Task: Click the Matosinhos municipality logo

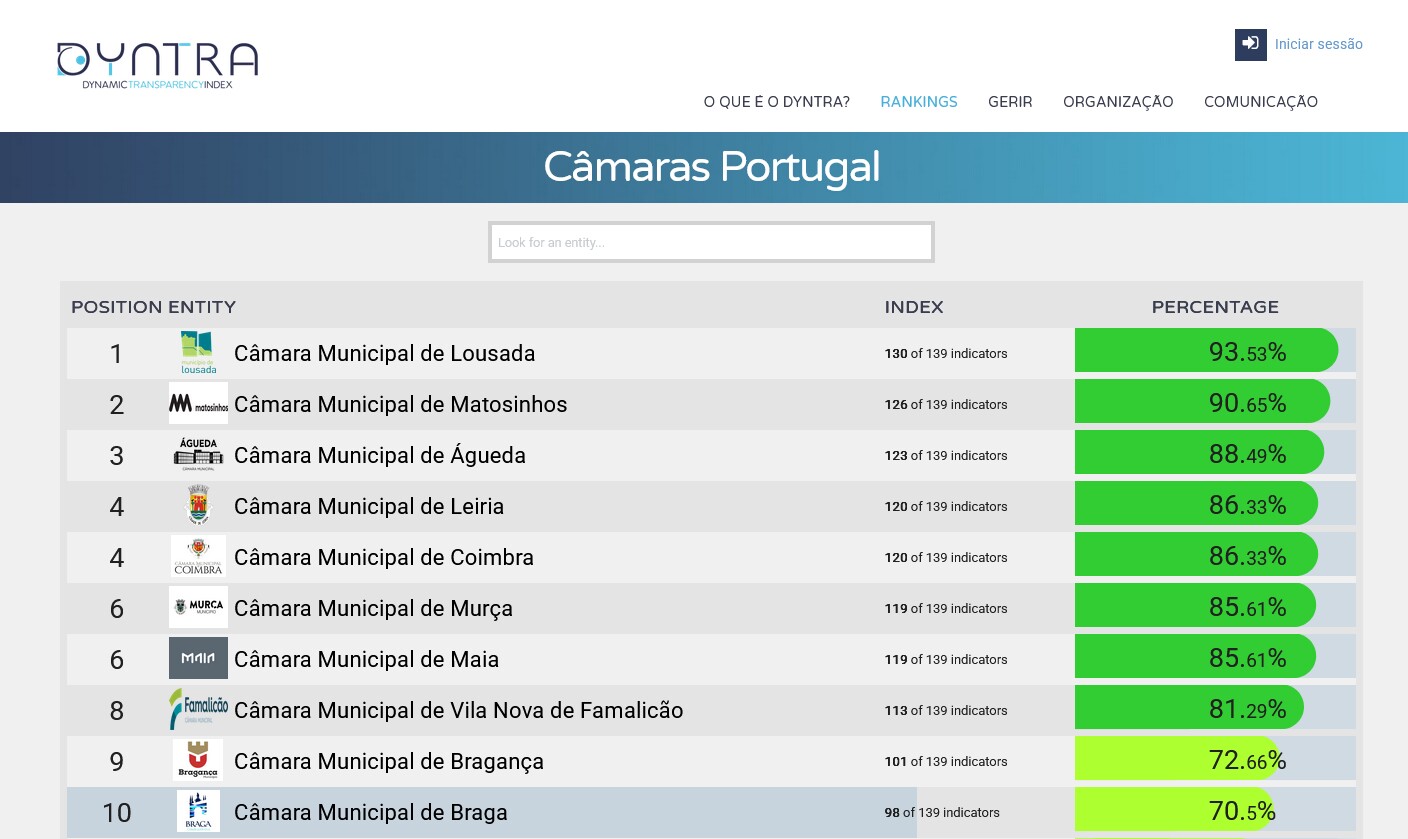Action: coord(198,404)
